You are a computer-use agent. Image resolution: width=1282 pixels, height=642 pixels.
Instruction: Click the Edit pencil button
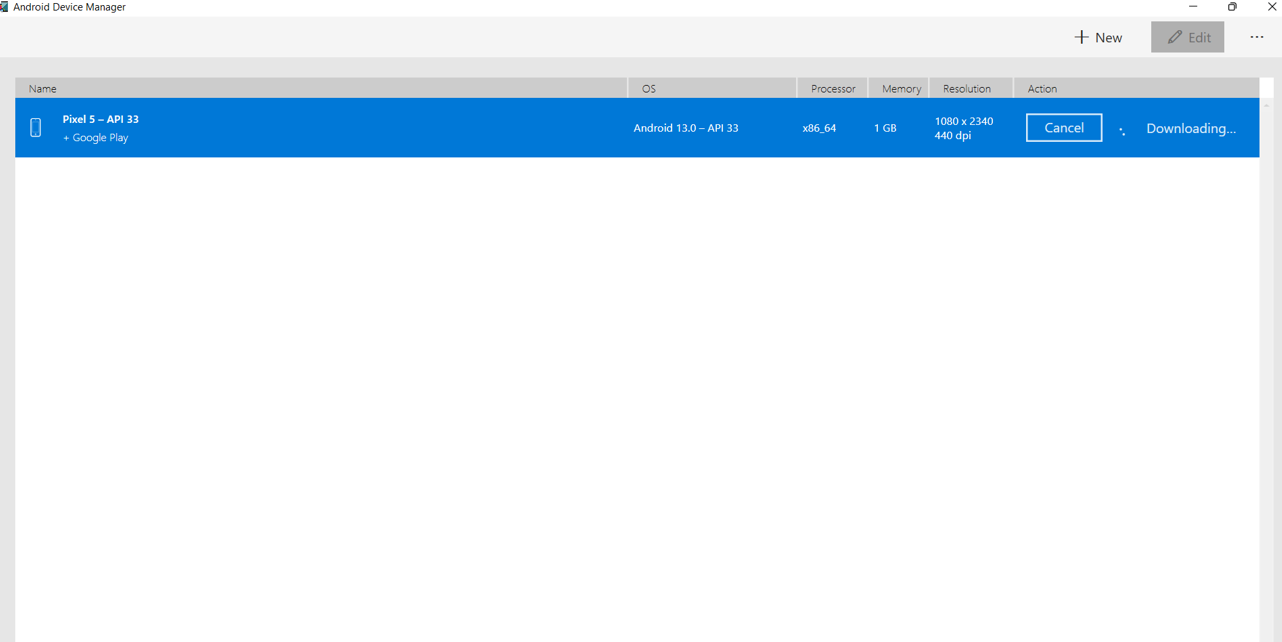1187,37
